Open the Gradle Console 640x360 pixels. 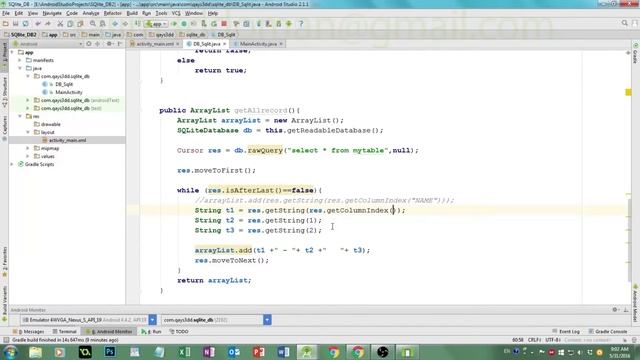608,331
